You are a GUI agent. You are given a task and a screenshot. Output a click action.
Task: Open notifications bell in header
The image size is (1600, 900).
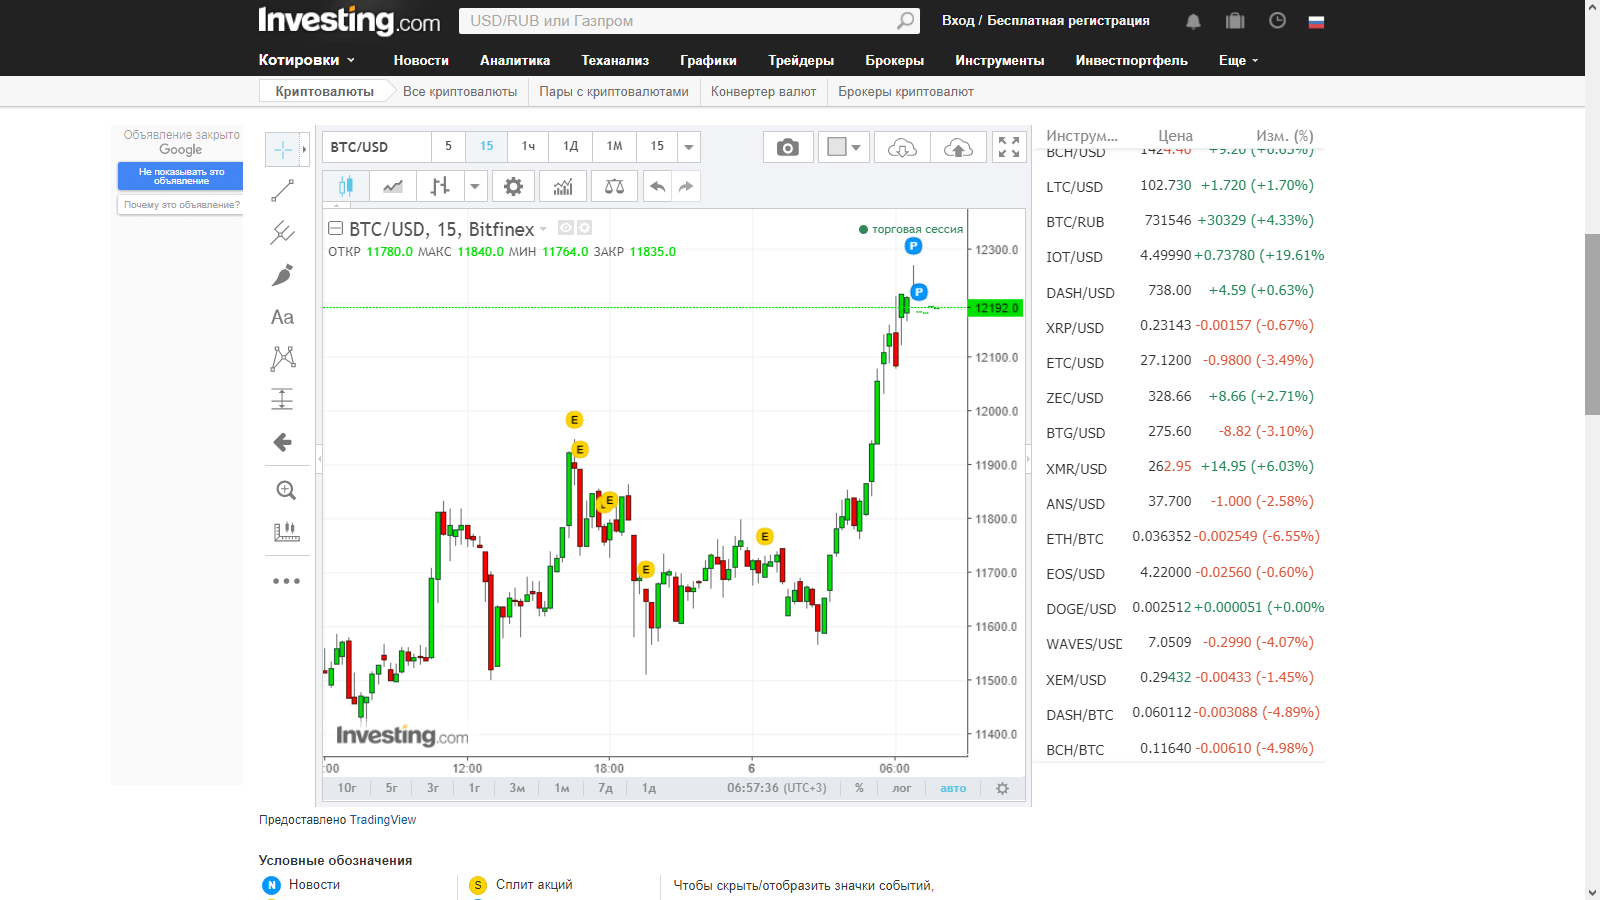point(1193,21)
